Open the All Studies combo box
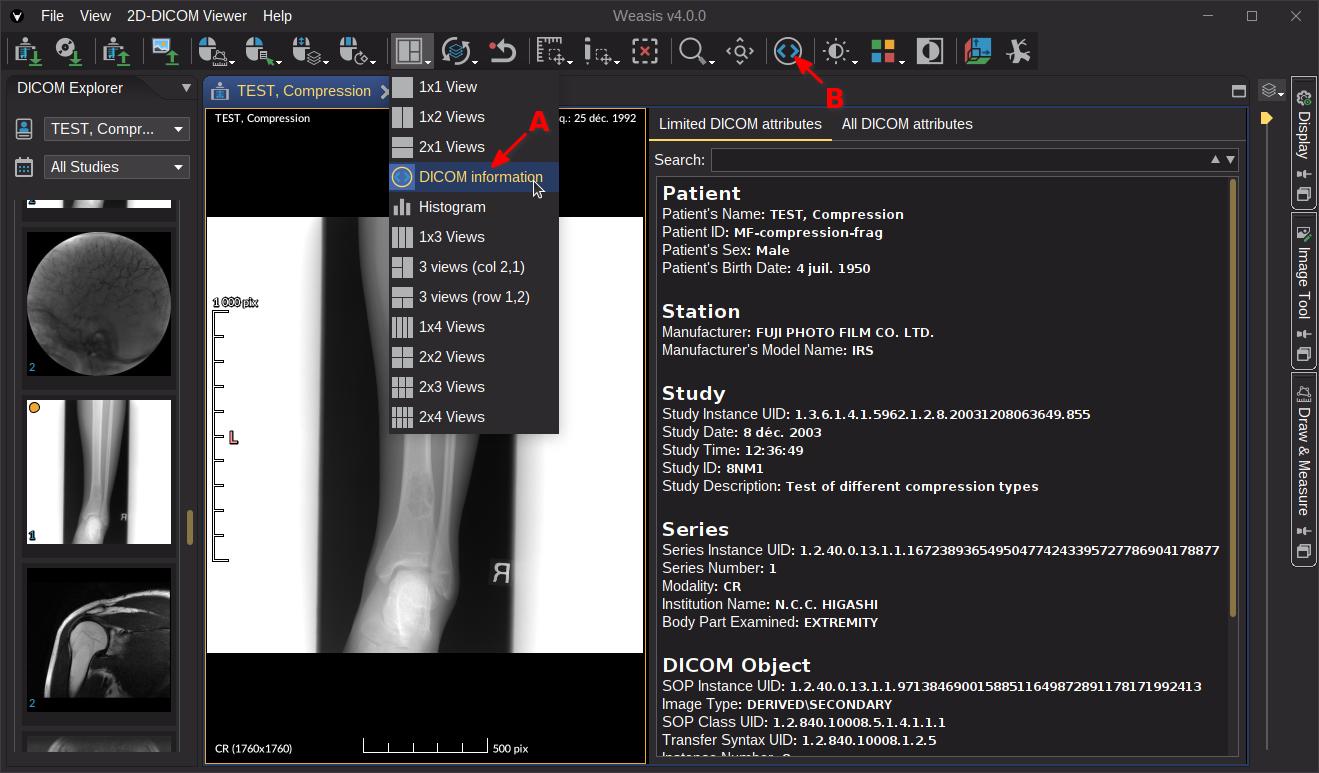 click(116, 167)
